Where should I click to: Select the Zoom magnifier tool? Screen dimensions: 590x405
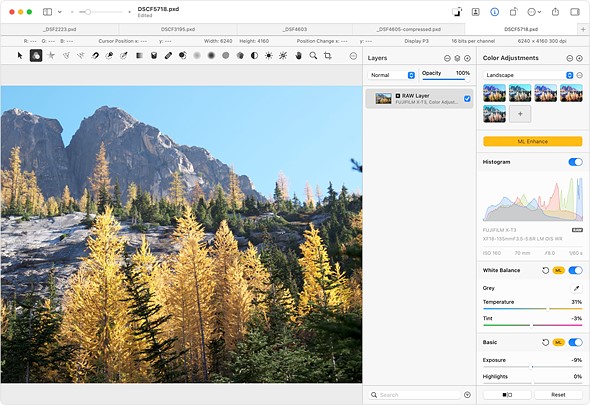tap(313, 56)
